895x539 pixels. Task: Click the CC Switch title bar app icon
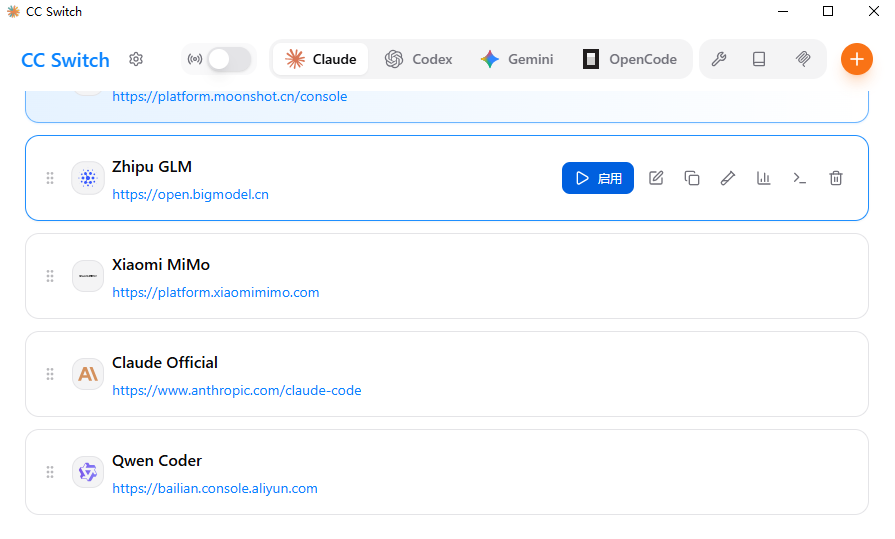pos(13,11)
